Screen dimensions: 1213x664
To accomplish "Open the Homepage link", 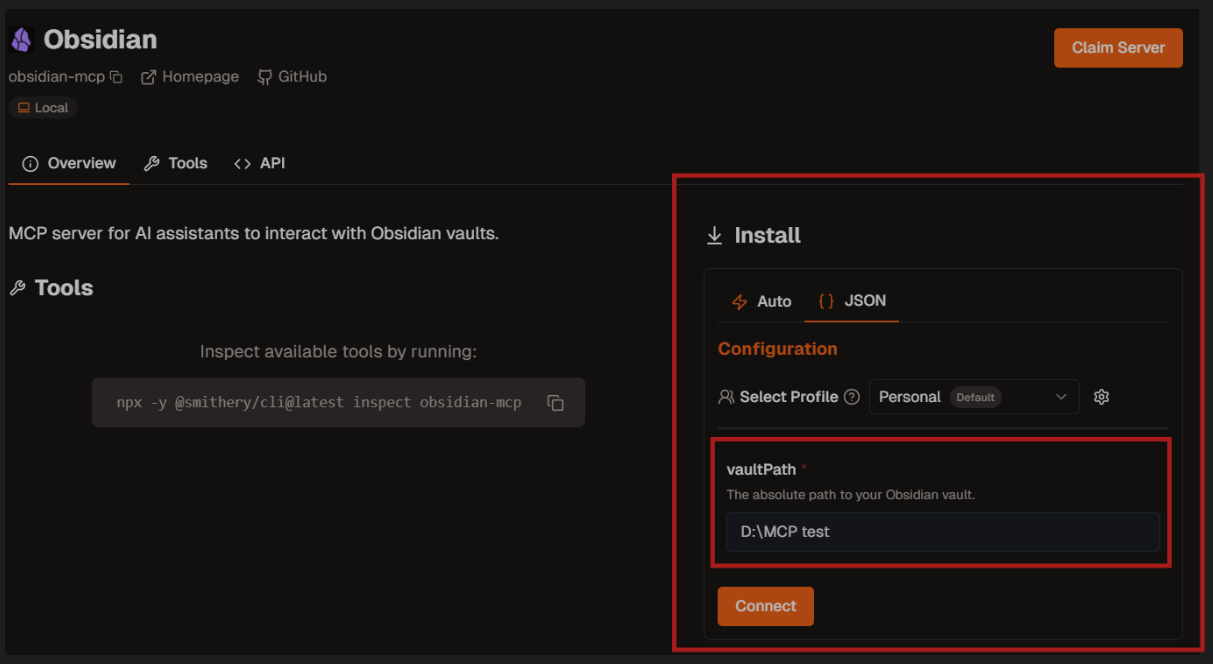I will tap(189, 77).
